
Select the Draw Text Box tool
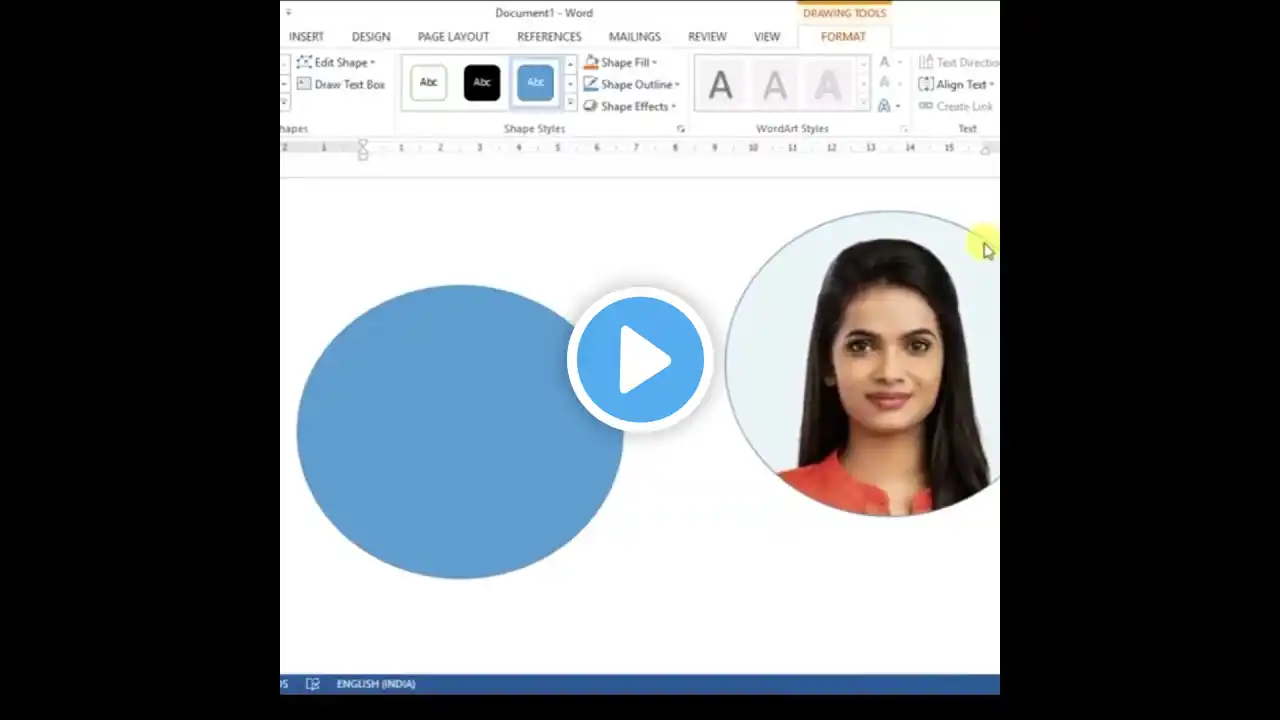point(343,84)
